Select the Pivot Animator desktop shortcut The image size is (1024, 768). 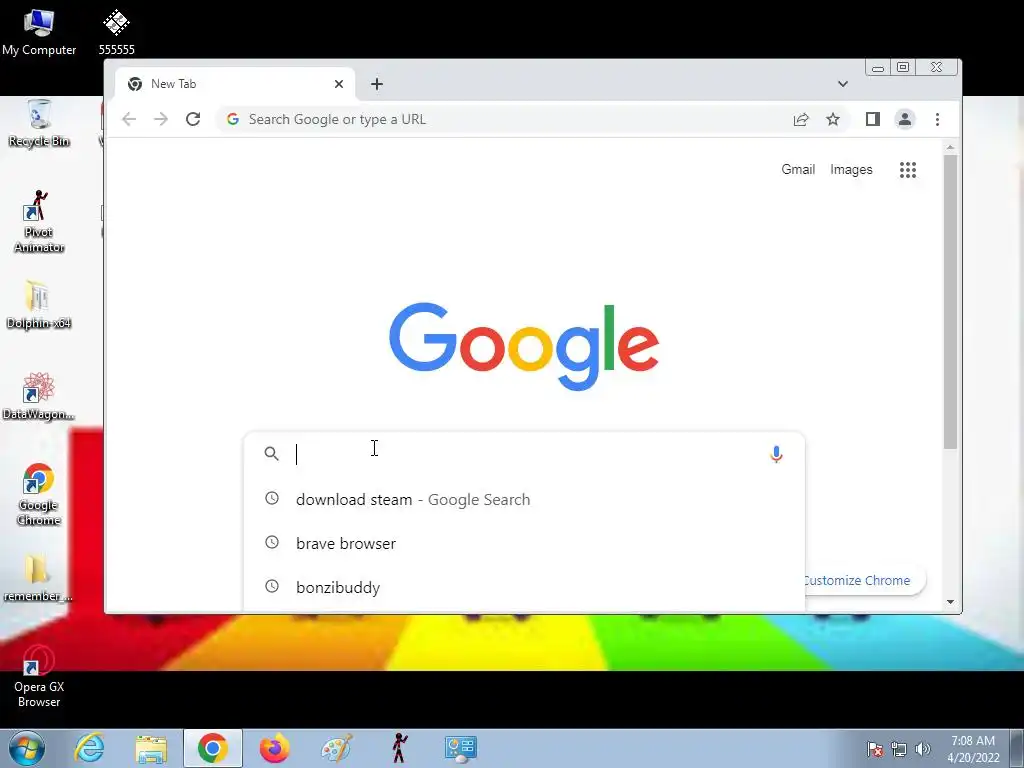pos(39,222)
